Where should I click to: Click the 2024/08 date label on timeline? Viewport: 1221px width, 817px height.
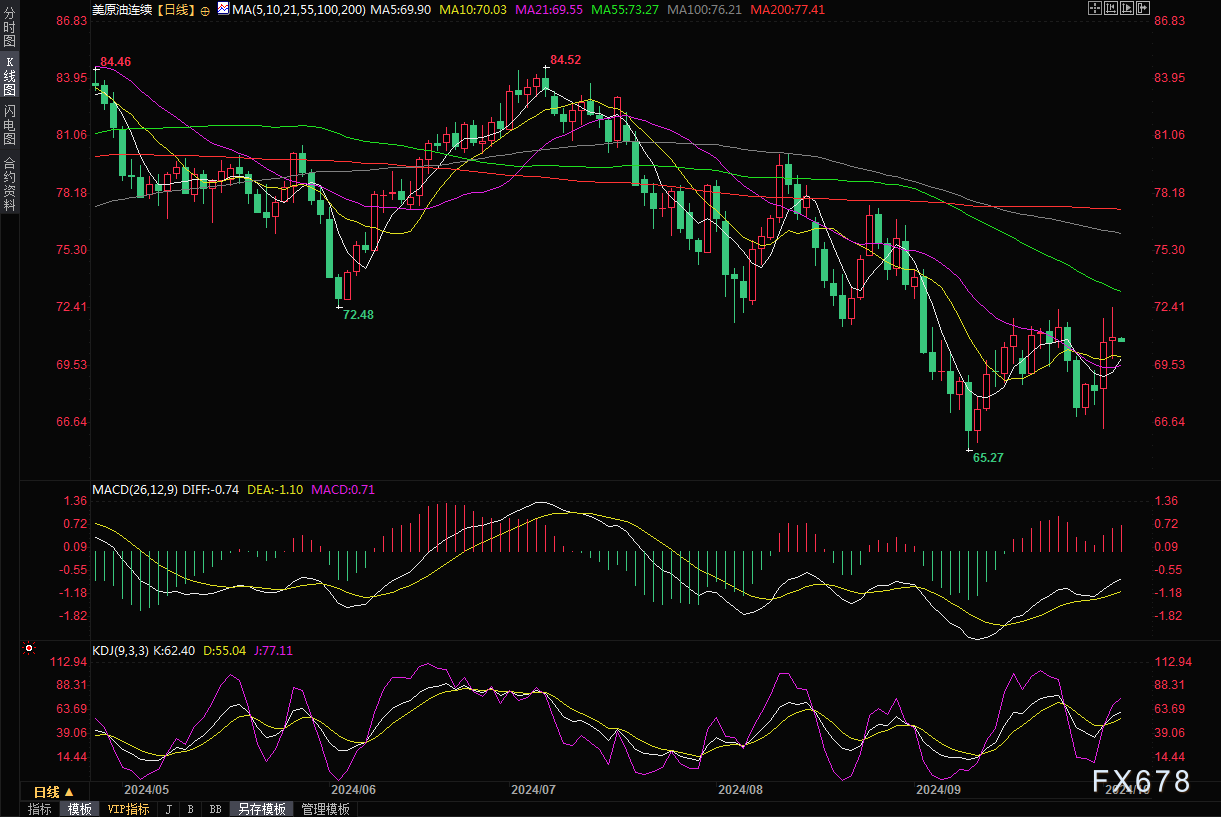click(x=740, y=789)
